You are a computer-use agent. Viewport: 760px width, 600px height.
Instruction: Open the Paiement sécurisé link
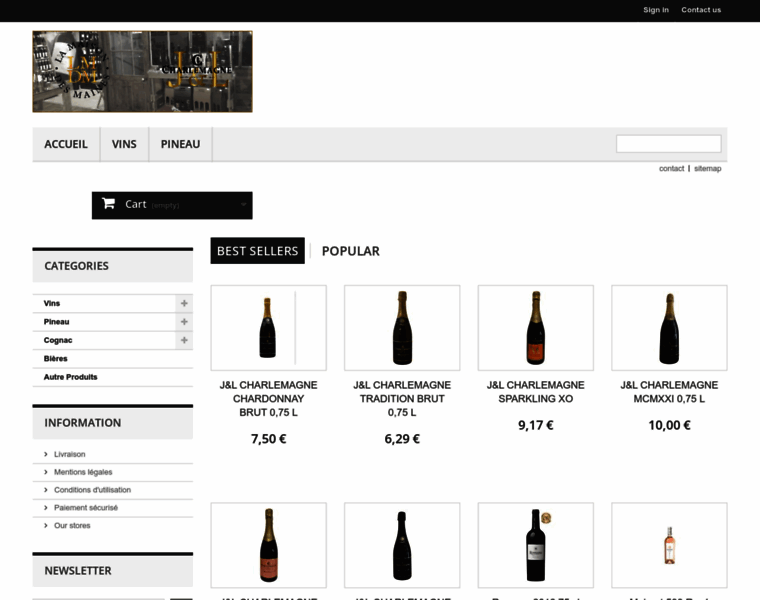tap(86, 508)
